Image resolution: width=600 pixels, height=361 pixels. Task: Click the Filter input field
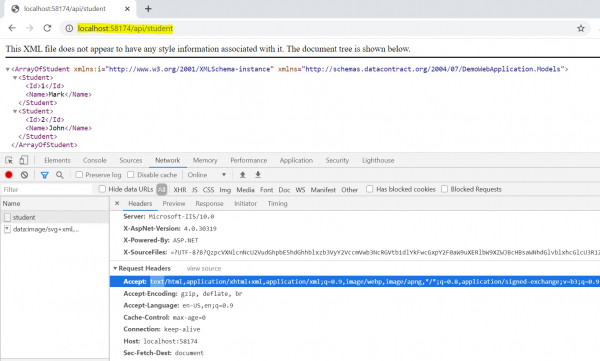(47, 189)
